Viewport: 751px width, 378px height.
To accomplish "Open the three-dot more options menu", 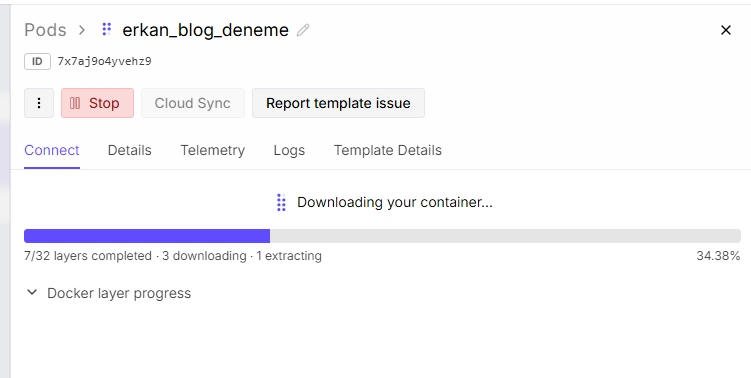I will coord(39,103).
